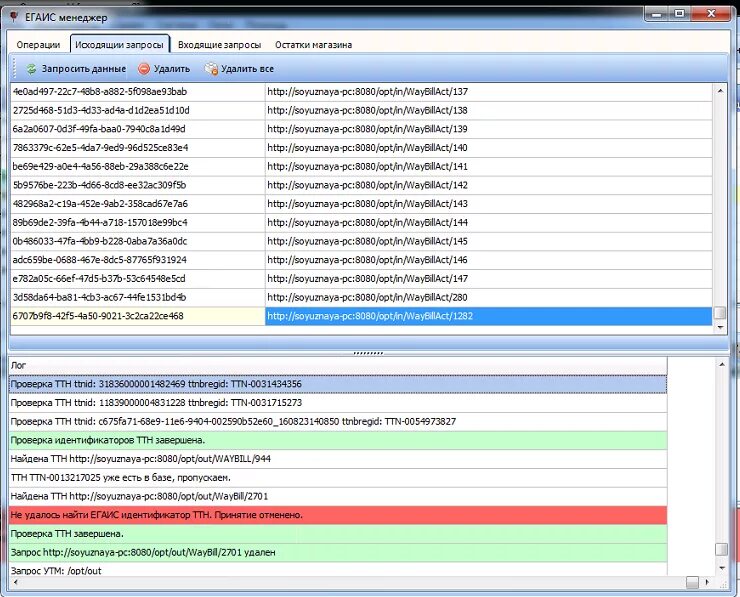Maximize the ЕГАИС менеджер window

(680, 14)
